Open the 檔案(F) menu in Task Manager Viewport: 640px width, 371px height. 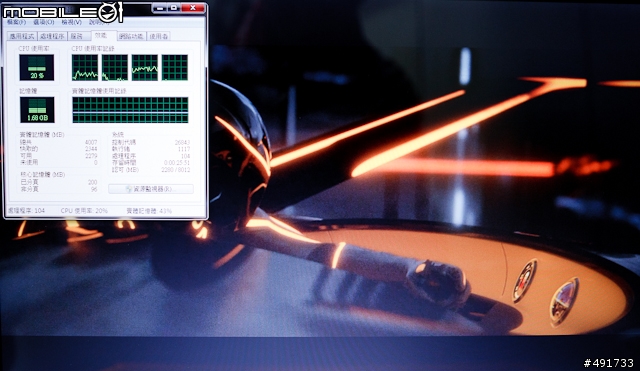pos(16,22)
